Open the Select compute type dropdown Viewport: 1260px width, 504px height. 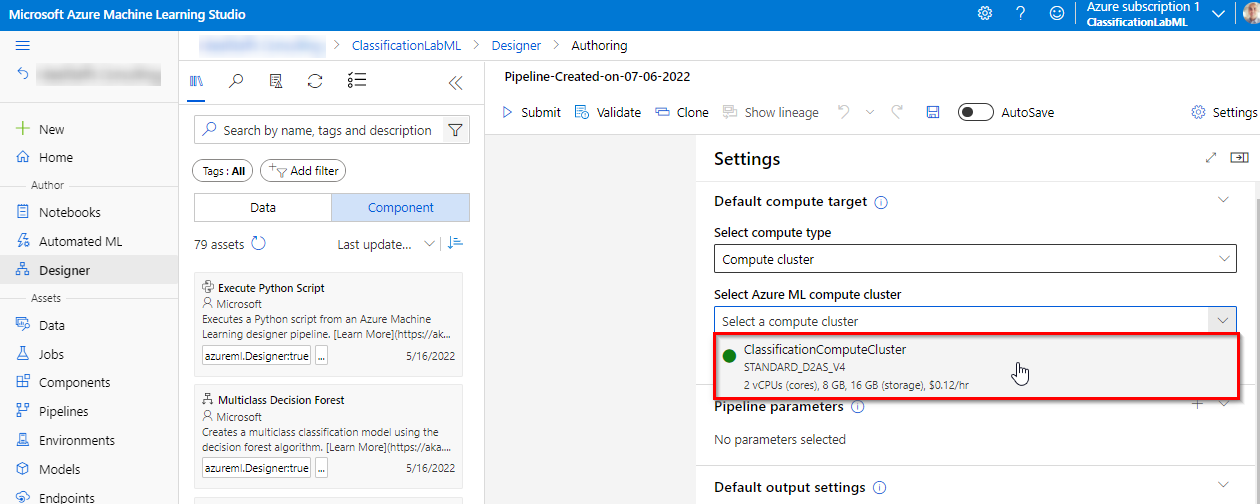976,259
